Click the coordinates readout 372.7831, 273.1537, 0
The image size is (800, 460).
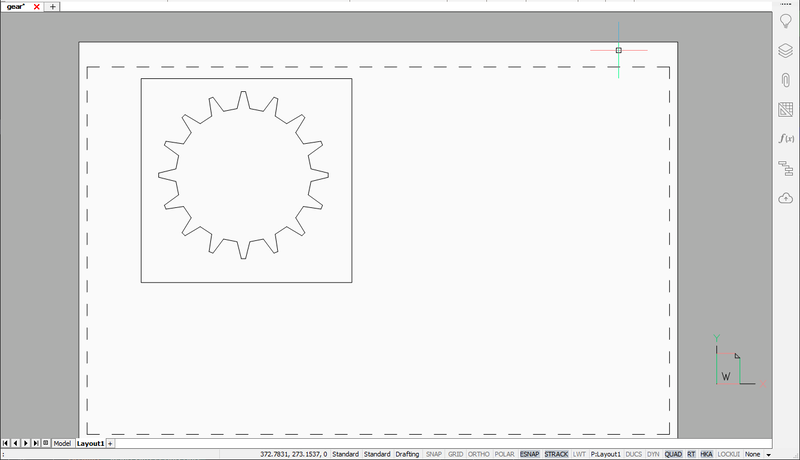(x=293, y=454)
